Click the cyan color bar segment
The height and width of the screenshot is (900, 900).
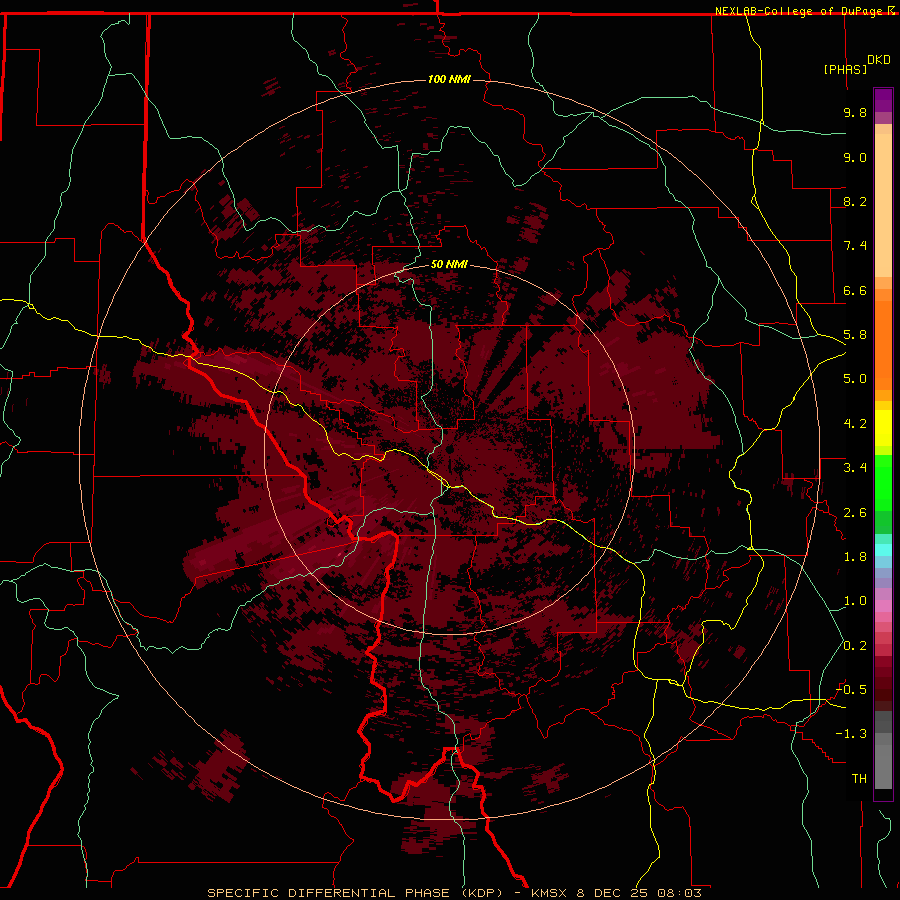coord(883,550)
